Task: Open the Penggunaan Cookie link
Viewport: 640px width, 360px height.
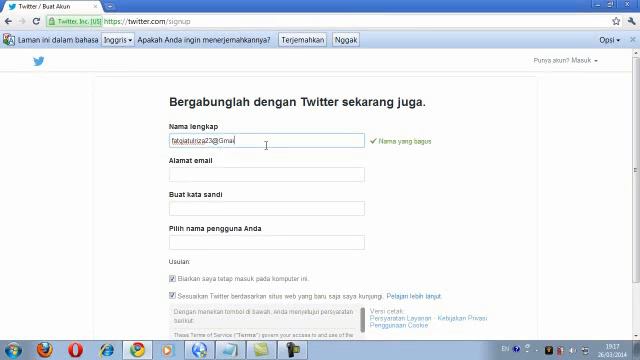Action: [399, 325]
